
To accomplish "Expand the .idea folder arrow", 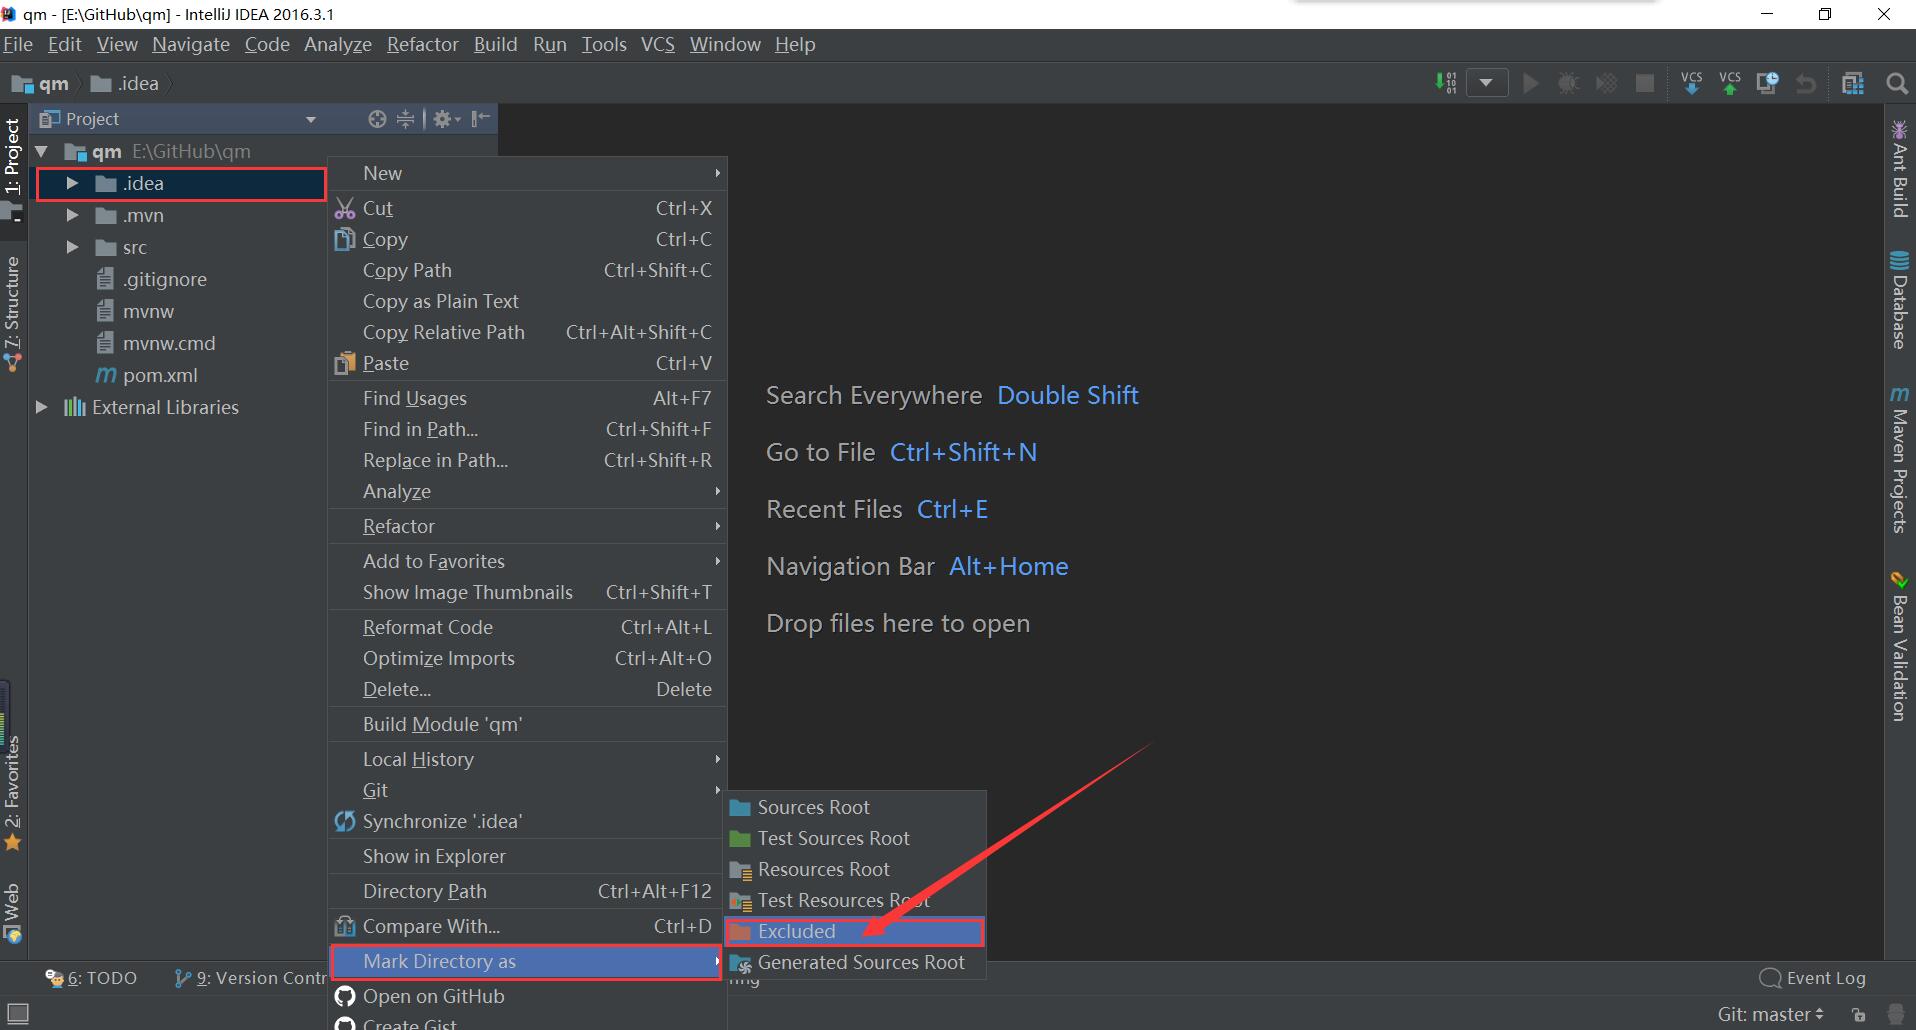I will point(72,184).
